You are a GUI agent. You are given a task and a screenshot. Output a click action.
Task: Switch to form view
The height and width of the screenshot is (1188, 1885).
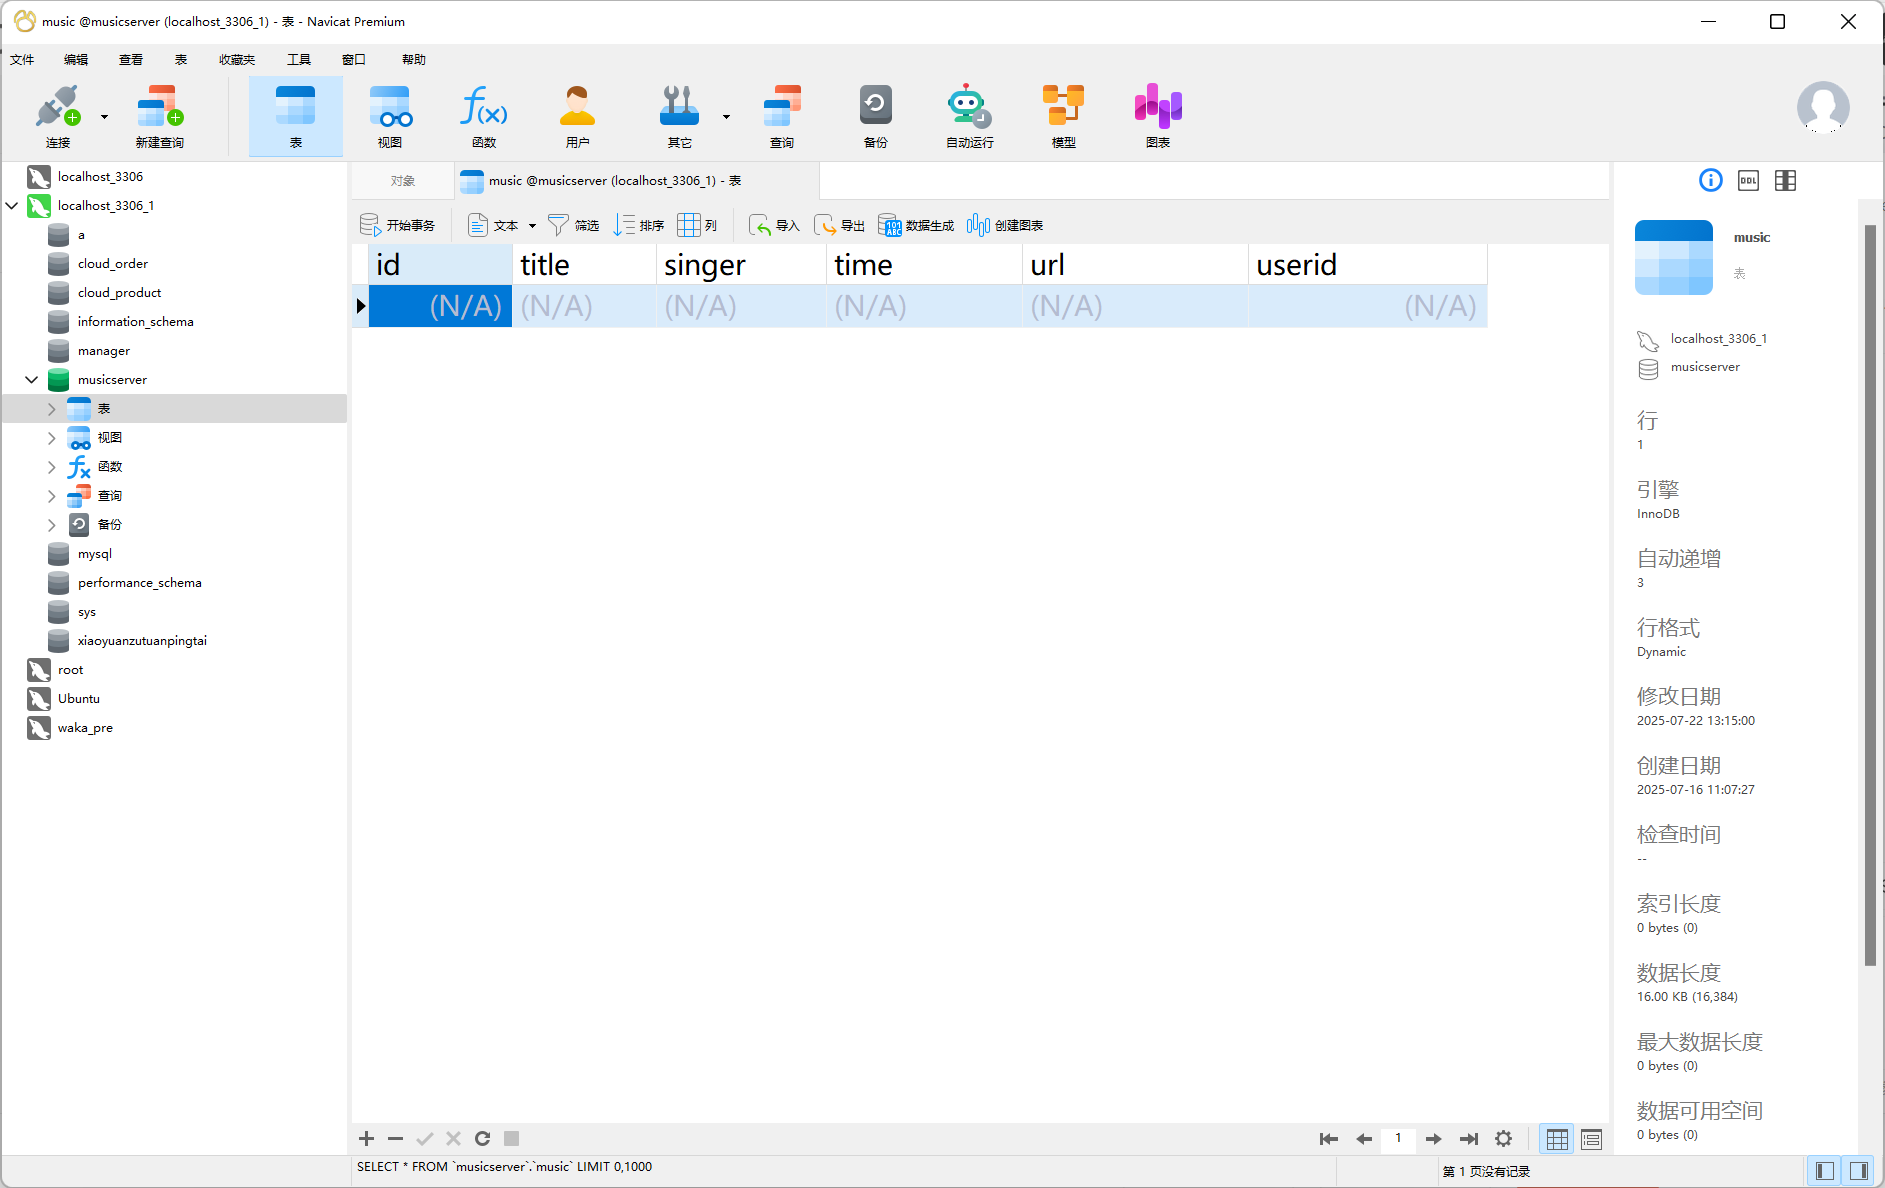point(1591,1139)
